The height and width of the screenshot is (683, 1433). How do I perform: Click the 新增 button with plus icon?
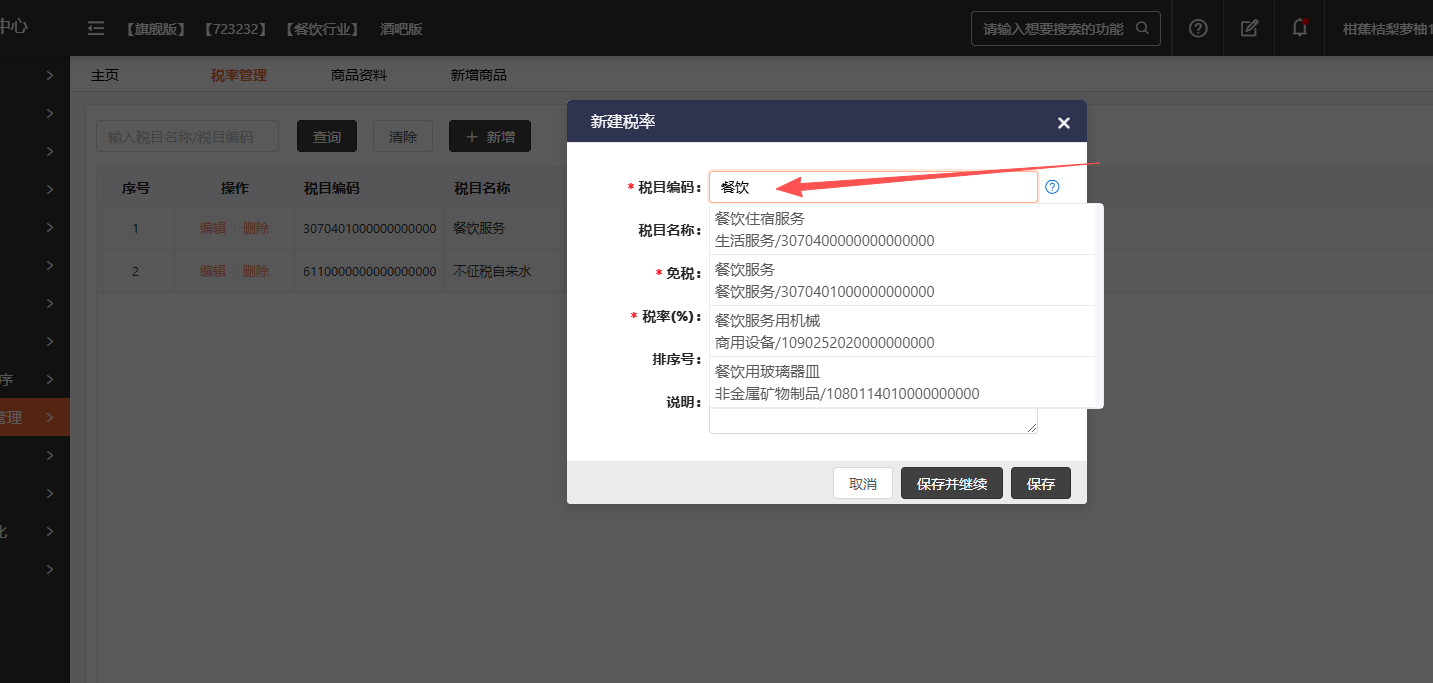tap(489, 137)
